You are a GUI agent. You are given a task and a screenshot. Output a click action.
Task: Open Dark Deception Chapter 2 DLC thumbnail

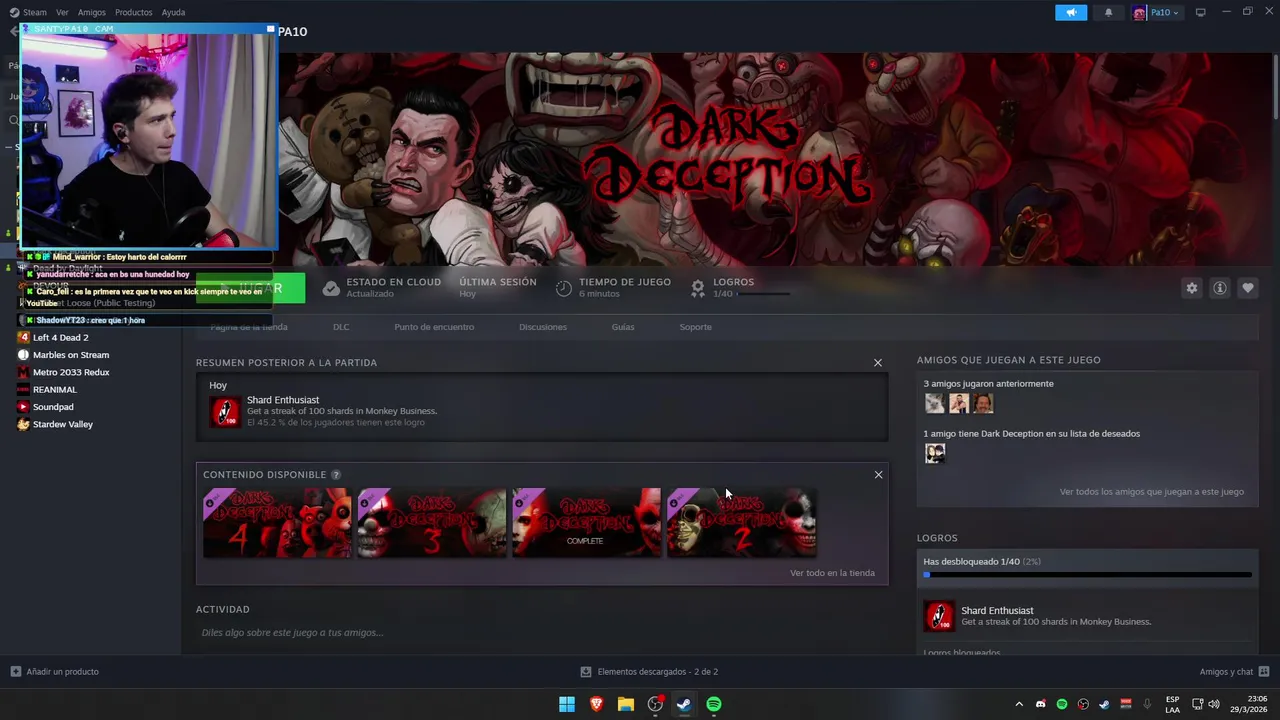(742, 523)
